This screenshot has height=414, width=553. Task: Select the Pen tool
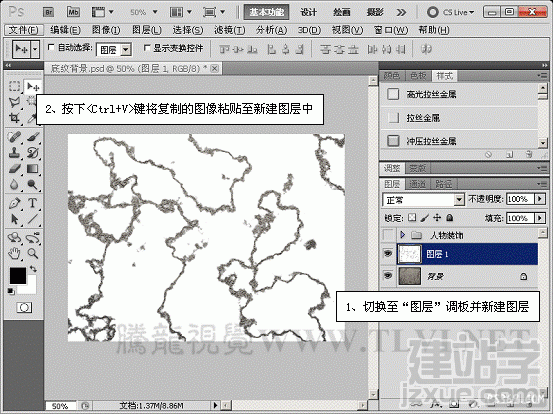tap(14, 203)
